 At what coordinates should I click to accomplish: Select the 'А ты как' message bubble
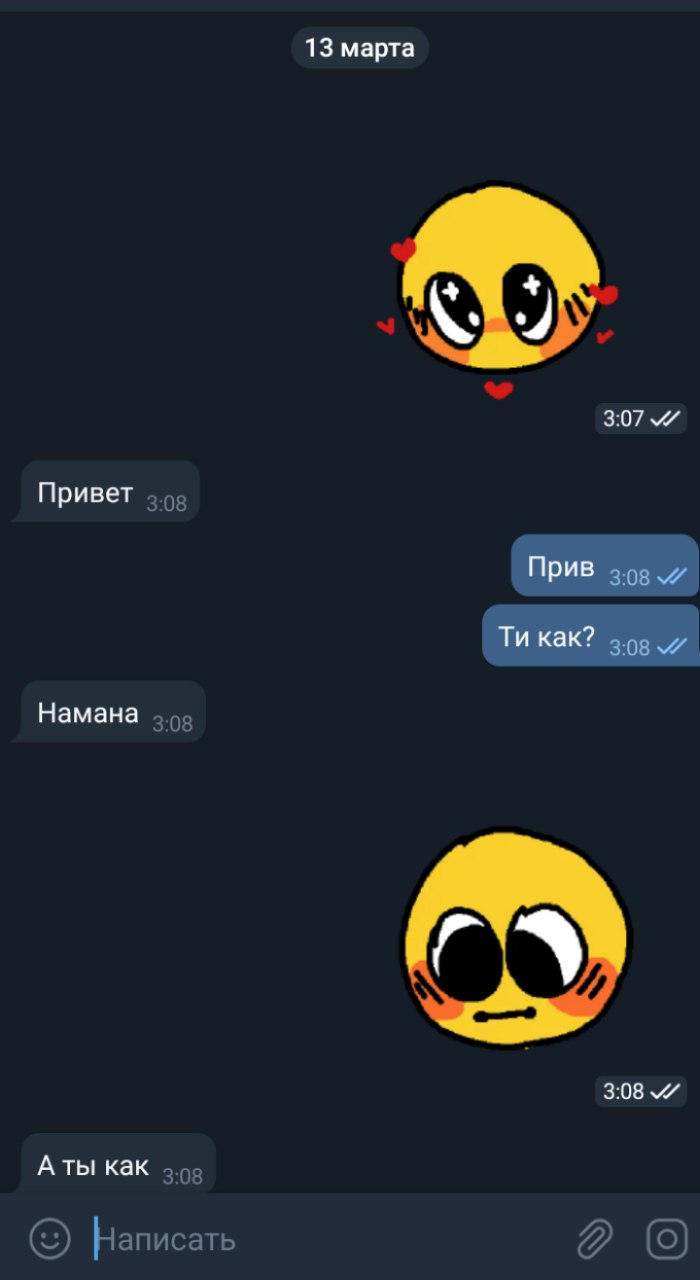[x=114, y=1164]
